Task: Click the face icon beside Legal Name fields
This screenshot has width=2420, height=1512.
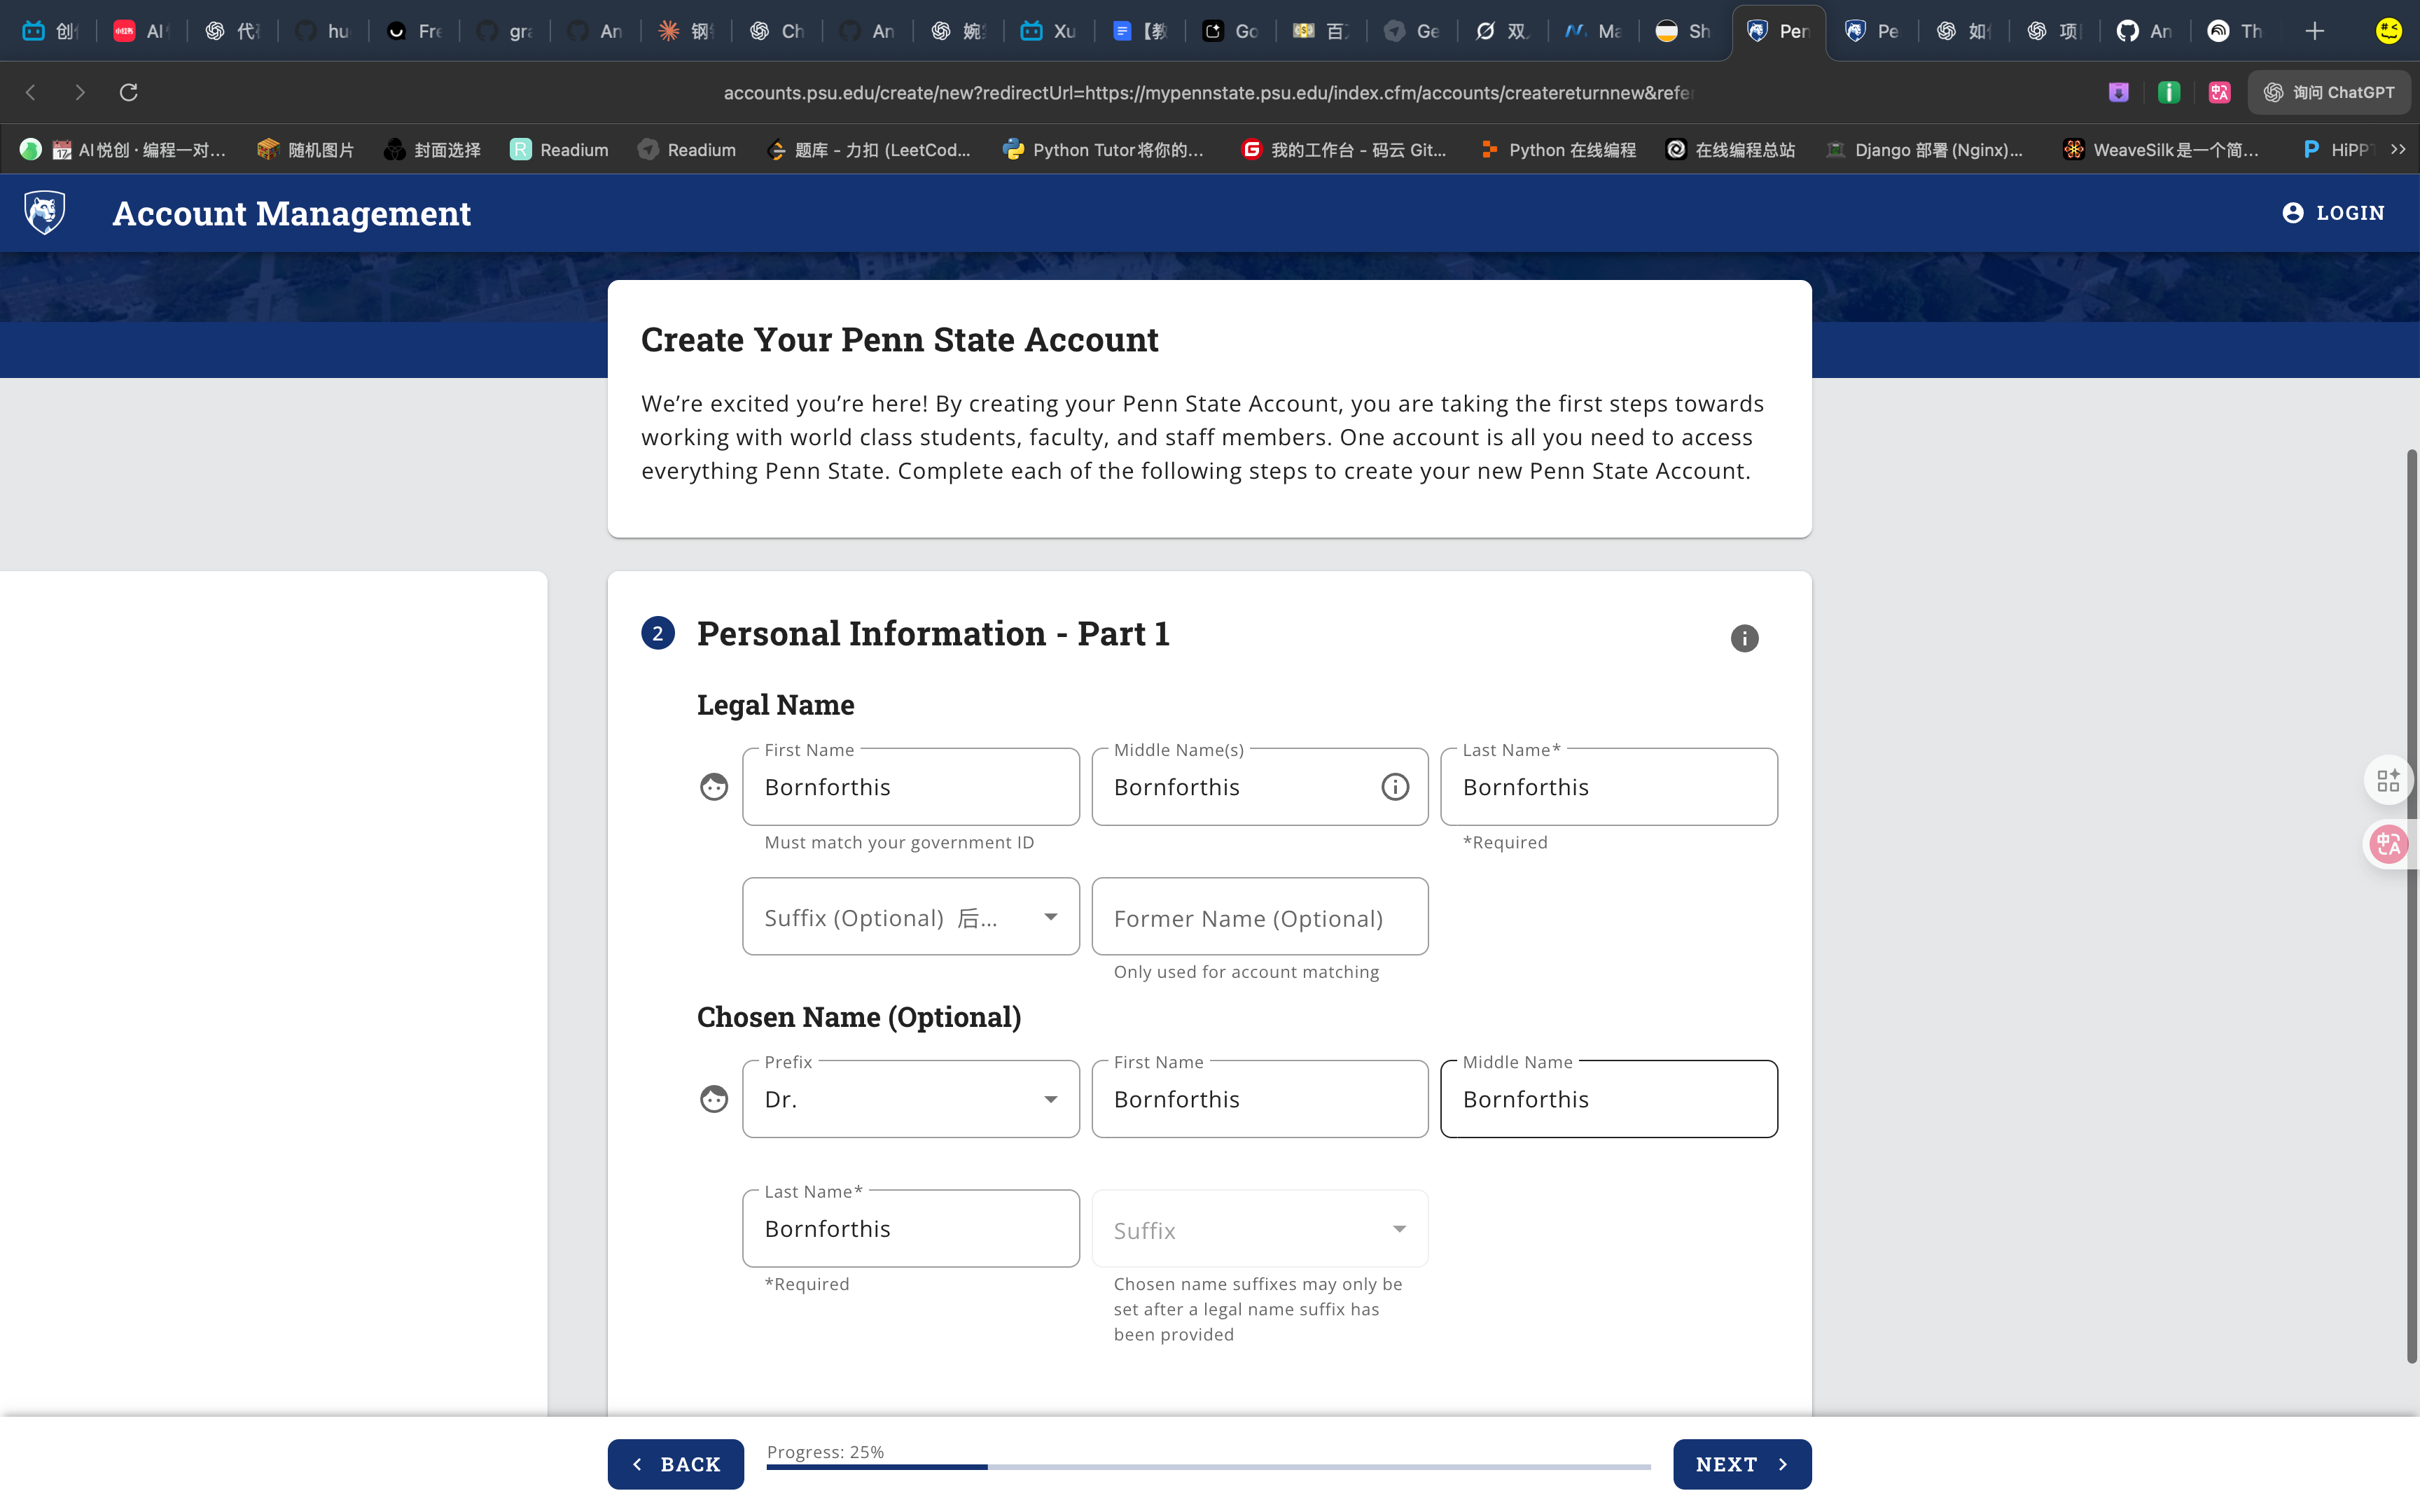Action: [714, 787]
